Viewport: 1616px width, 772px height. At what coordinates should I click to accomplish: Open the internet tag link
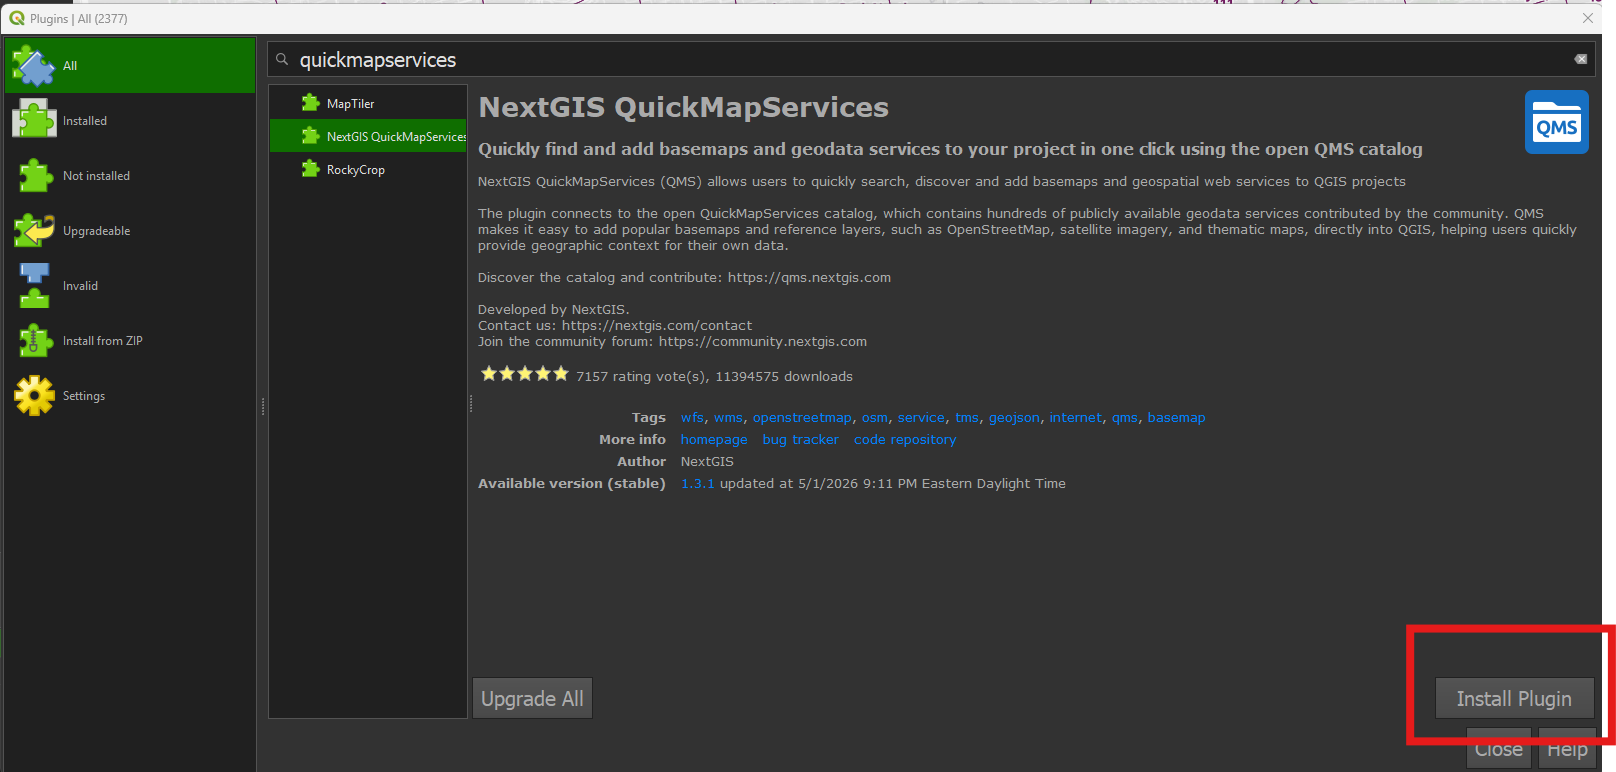pos(1075,418)
